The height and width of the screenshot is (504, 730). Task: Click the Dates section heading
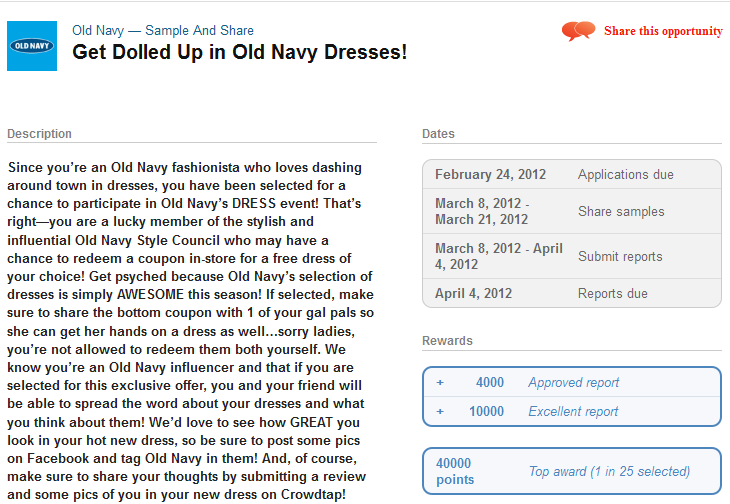coord(438,134)
